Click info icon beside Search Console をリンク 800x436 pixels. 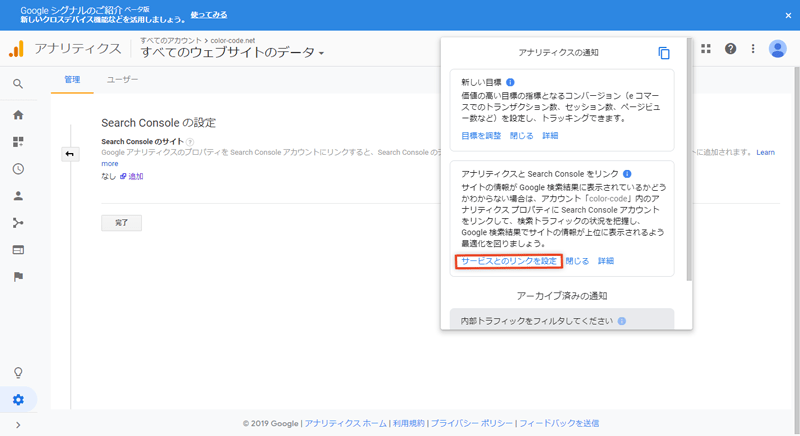pos(627,174)
